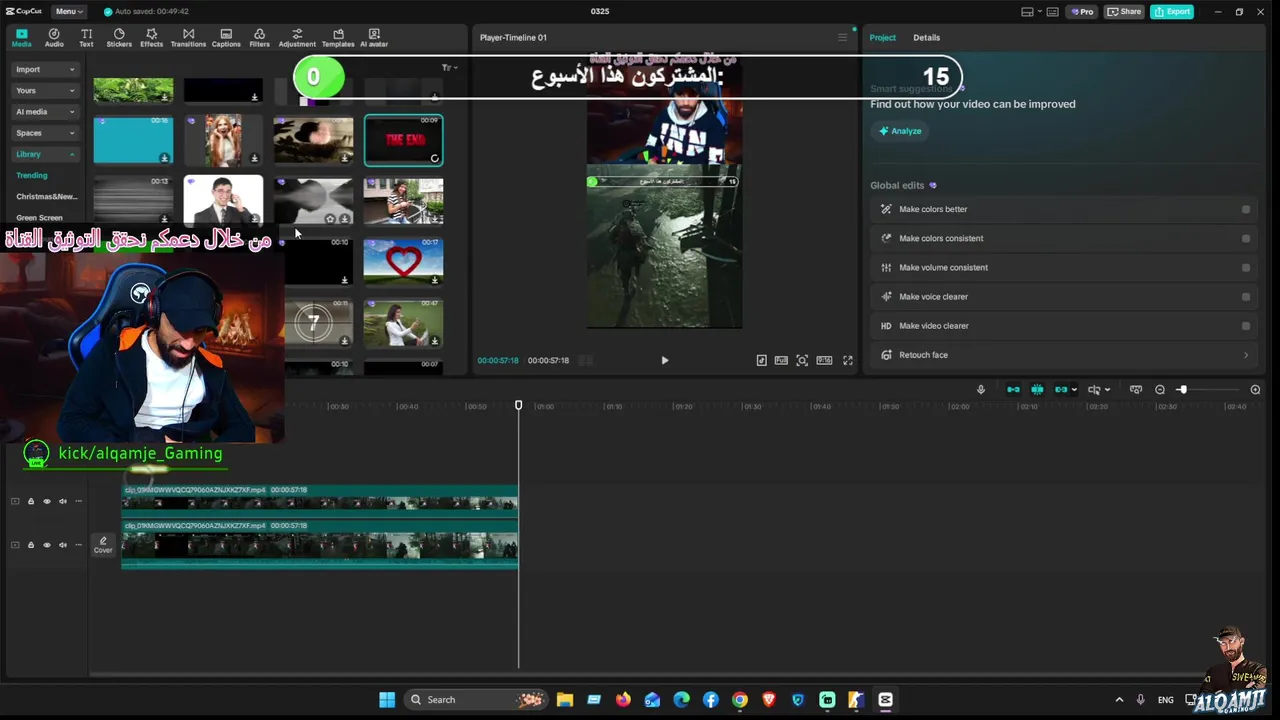This screenshot has width=1280, height=720.
Task: Click the taskbar Search box
Action: pyautogui.click(x=474, y=700)
